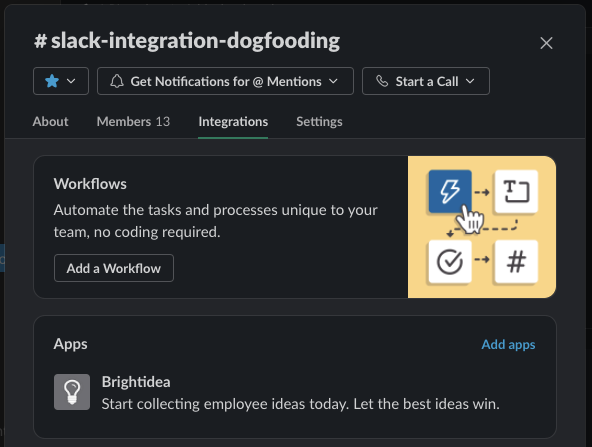
Task: Click the Workflows heading text
Action: (x=90, y=184)
